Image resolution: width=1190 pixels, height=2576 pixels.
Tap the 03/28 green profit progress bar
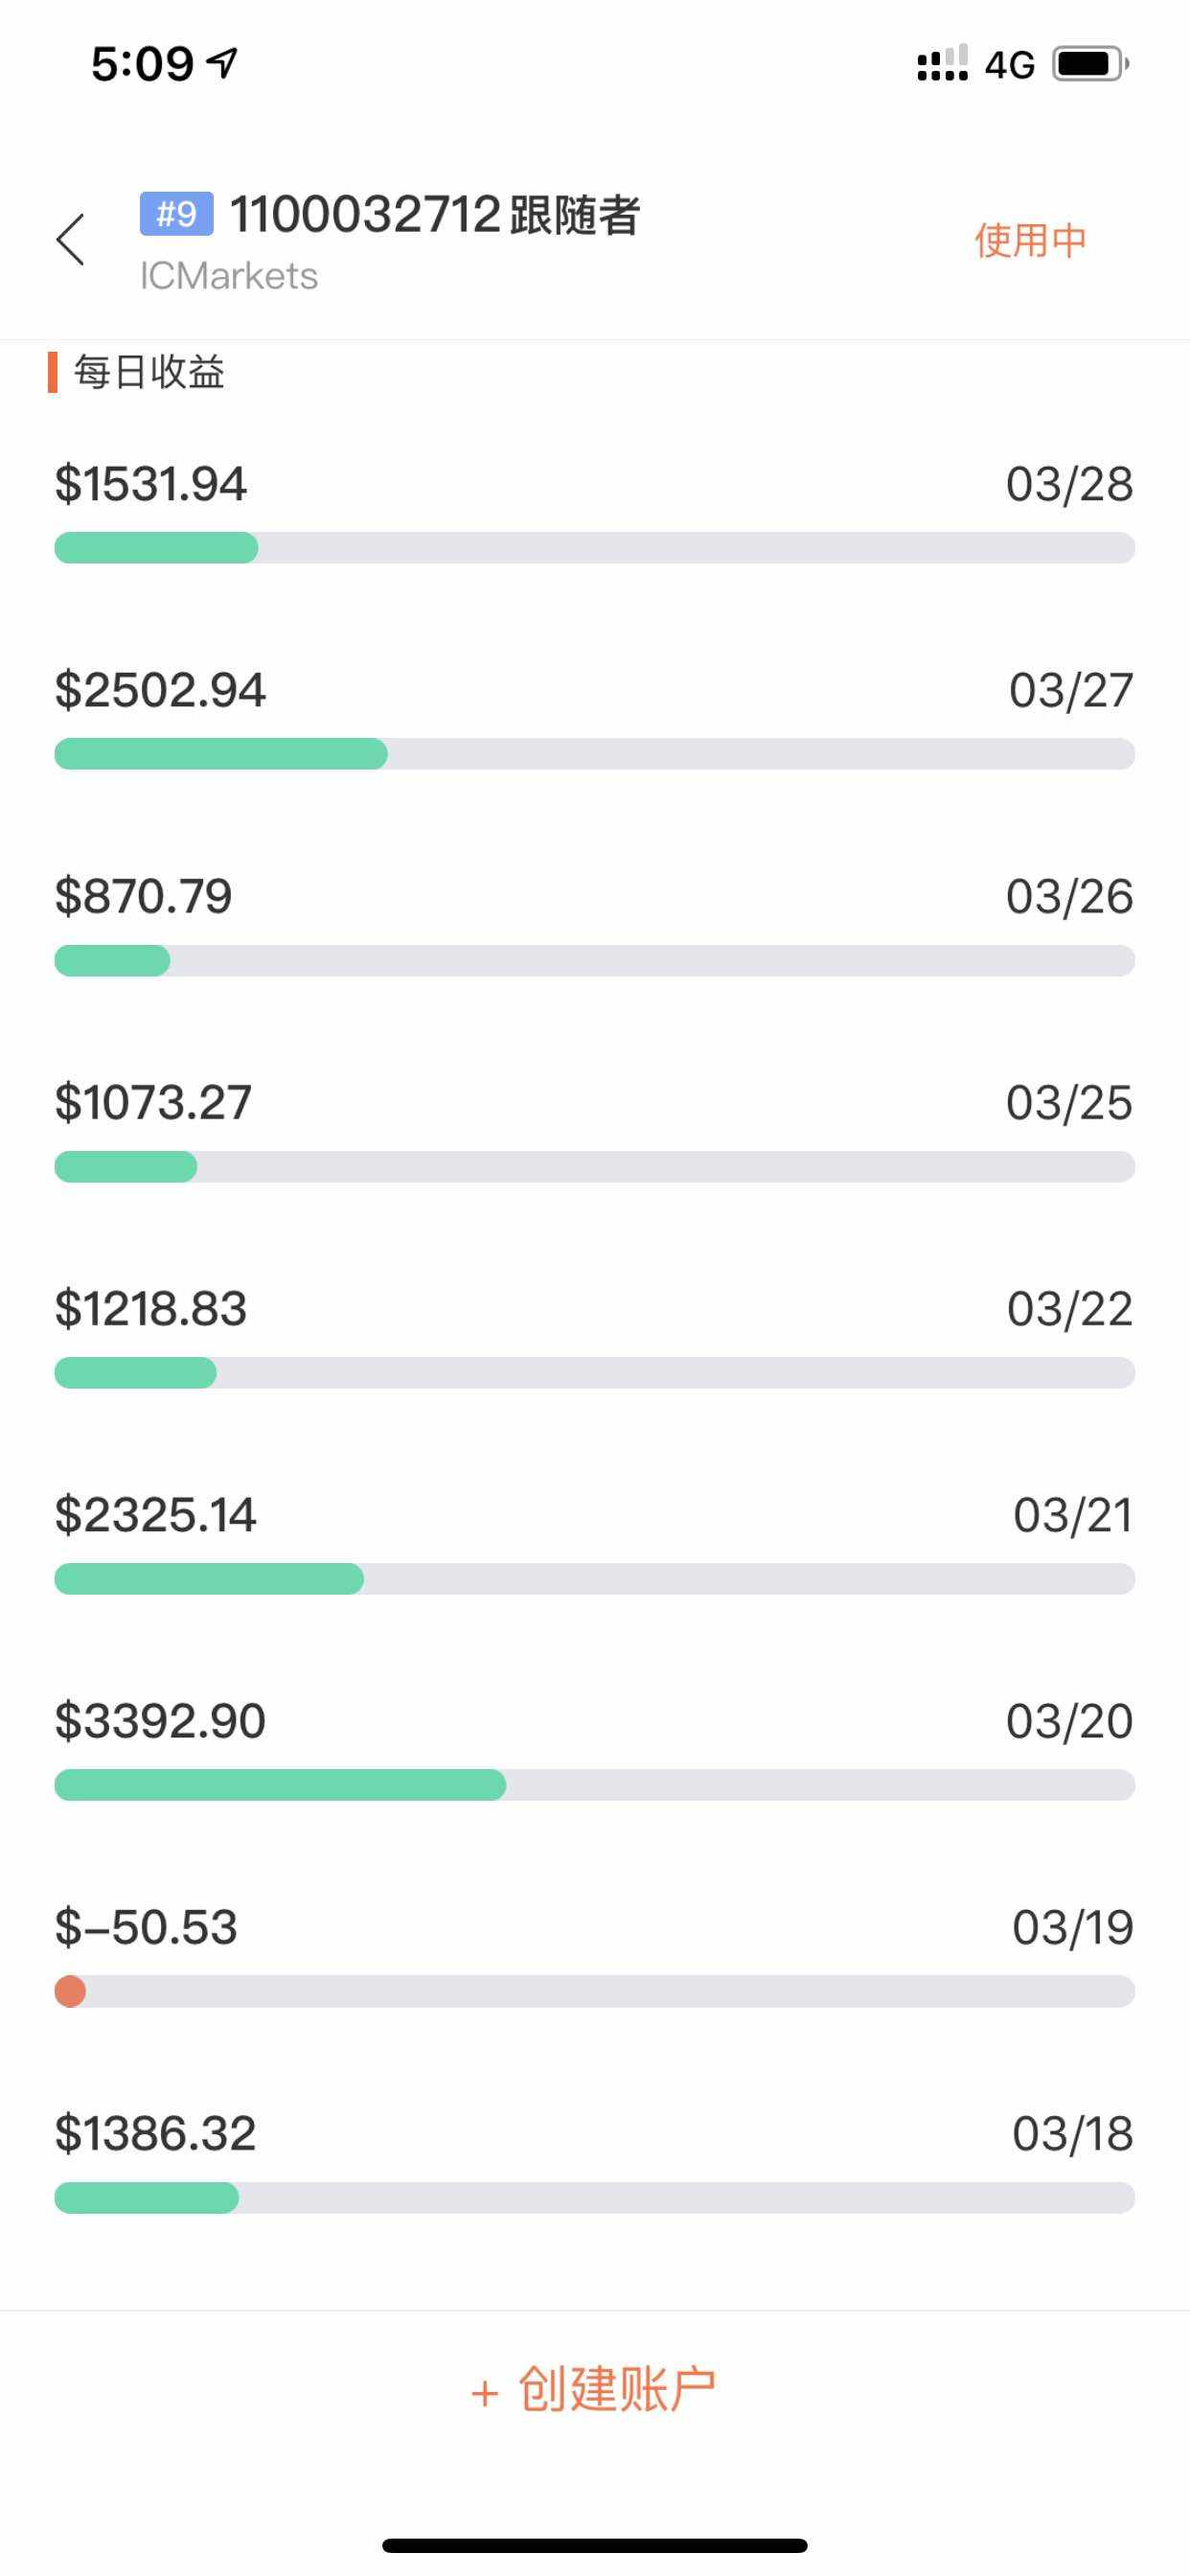(x=156, y=548)
